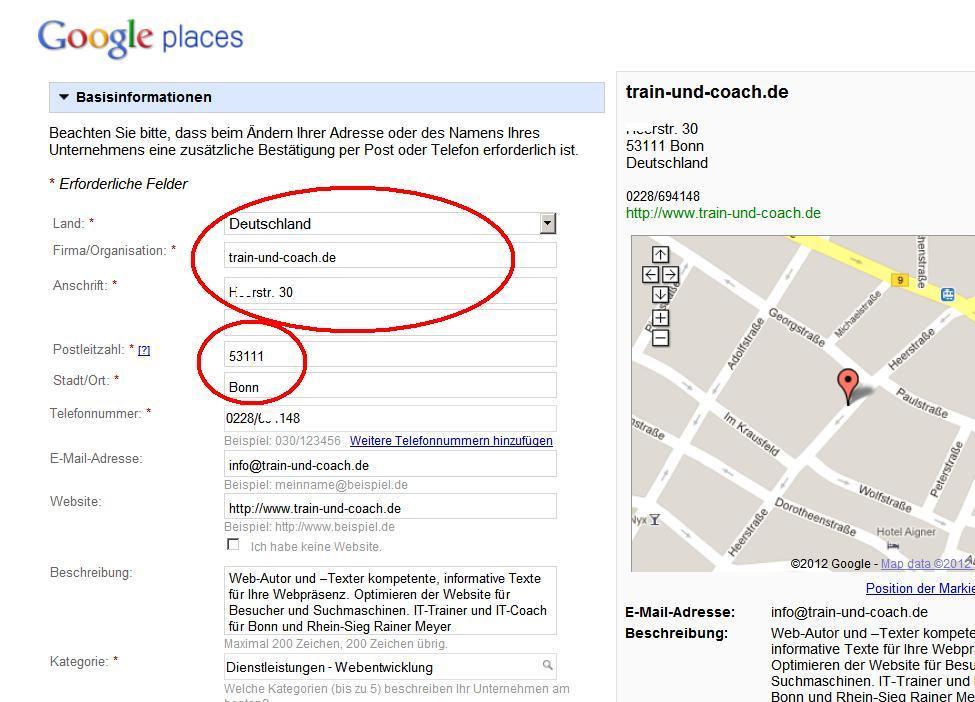Click the Stadt/Ort field containing Bonn
The height and width of the screenshot is (702, 975).
coord(390,386)
